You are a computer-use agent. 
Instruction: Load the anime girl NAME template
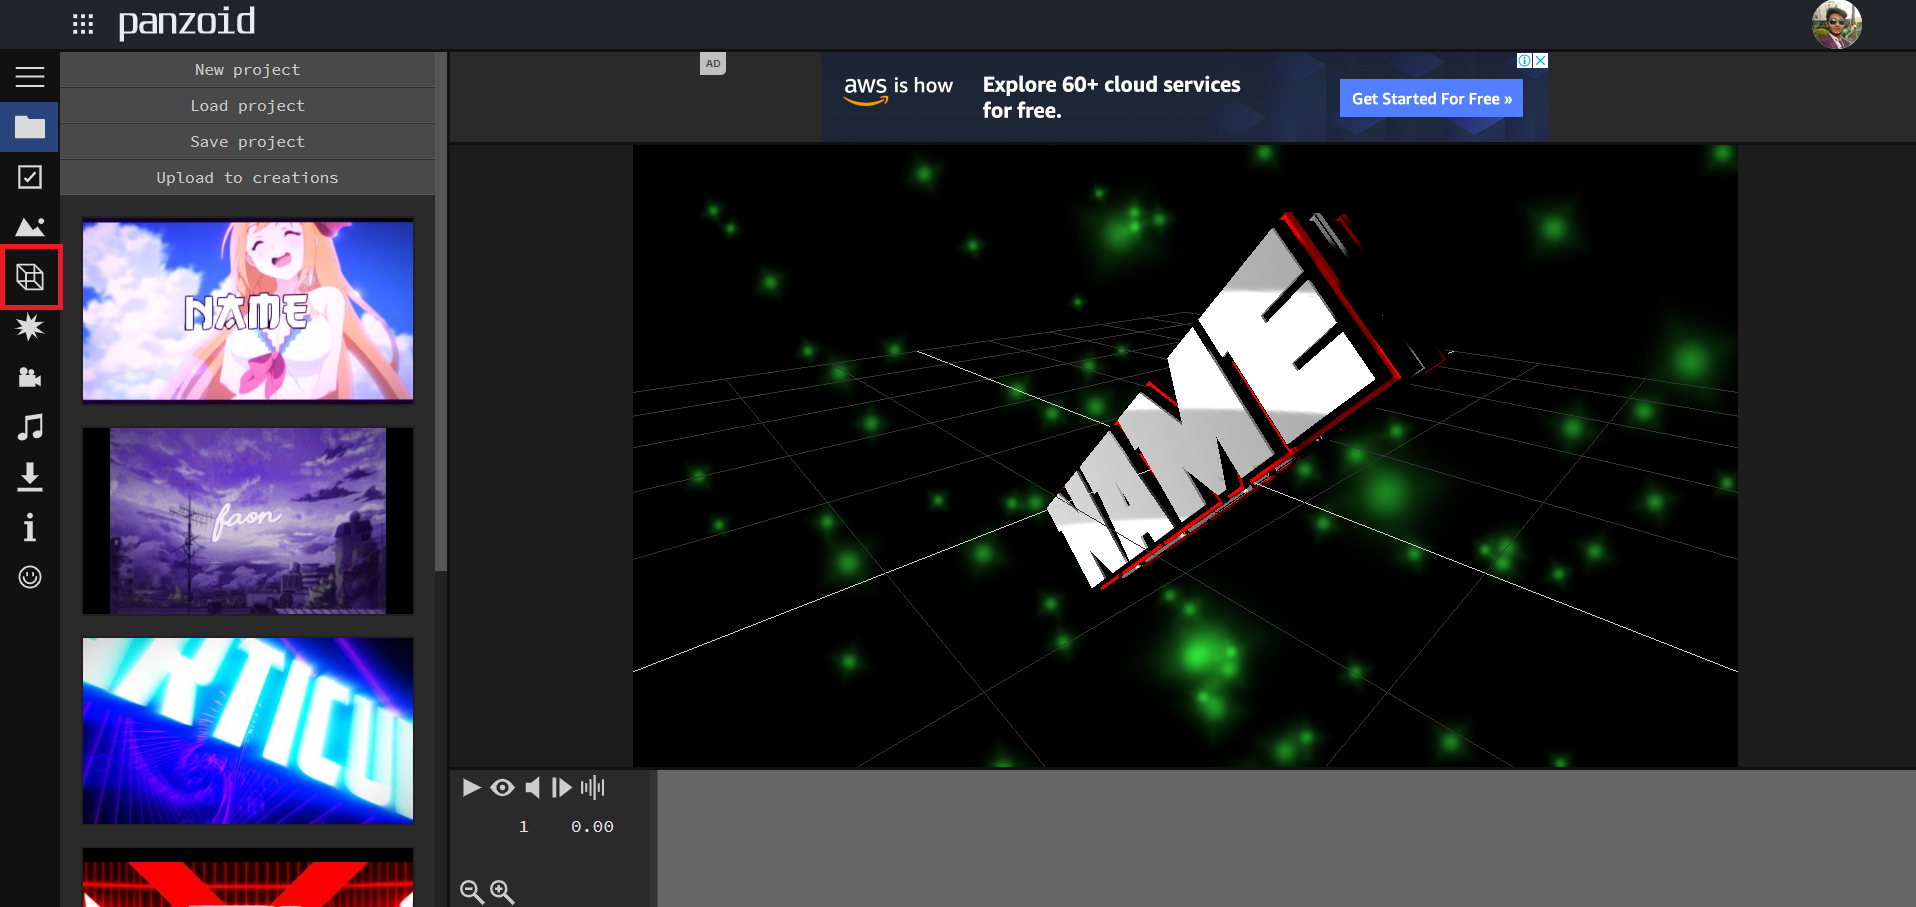pos(248,311)
